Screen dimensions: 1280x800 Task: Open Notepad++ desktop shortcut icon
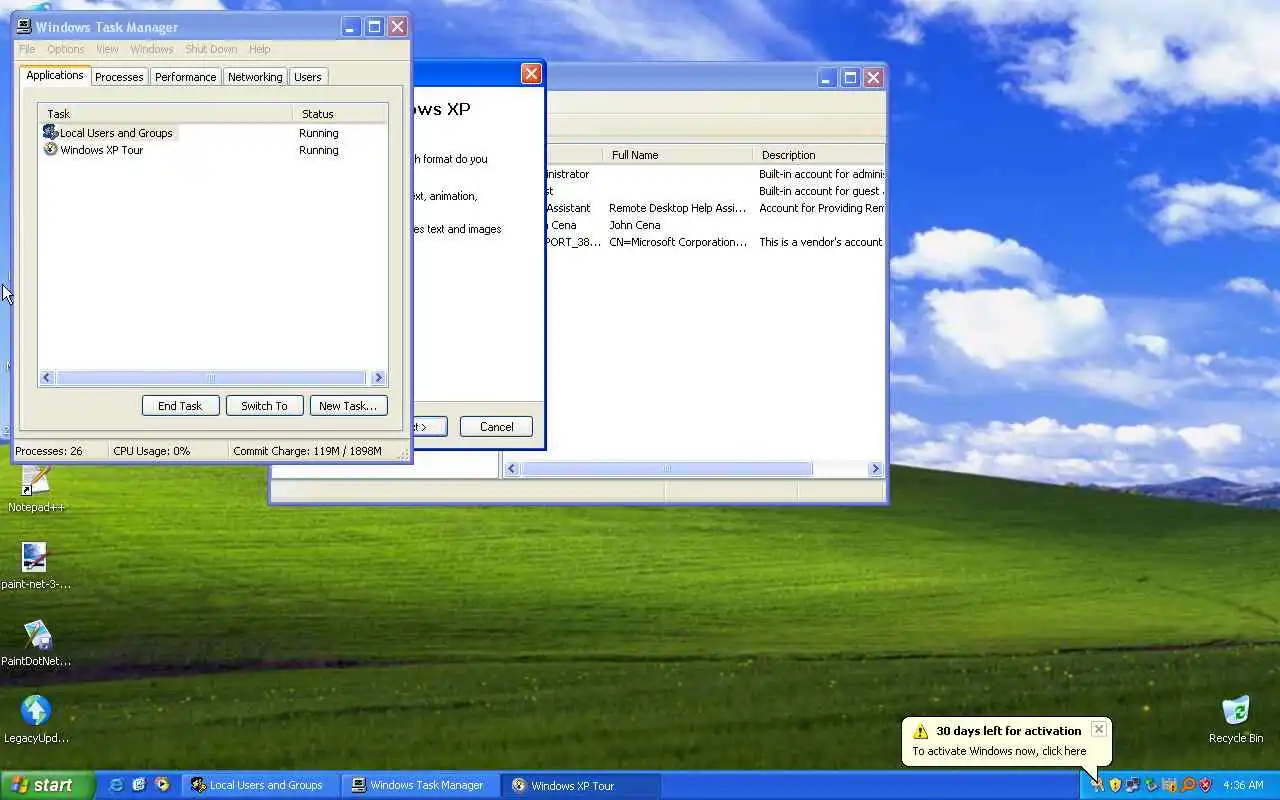(x=35, y=481)
